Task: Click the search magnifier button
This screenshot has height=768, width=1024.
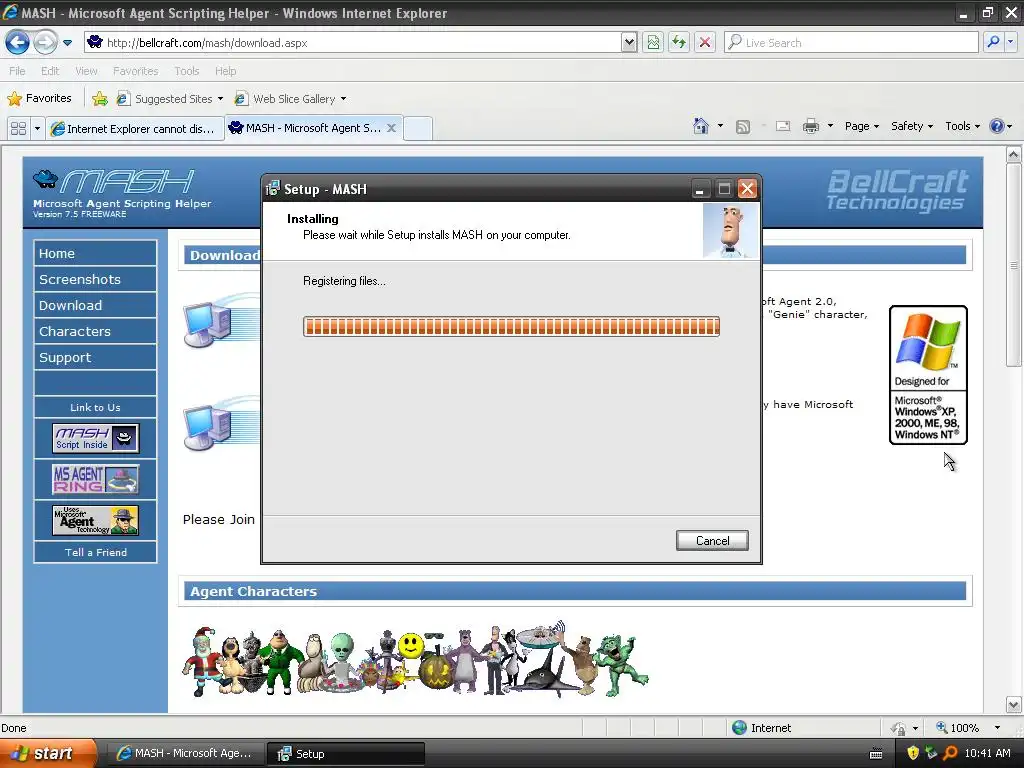Action: click(x=993, y=42)
